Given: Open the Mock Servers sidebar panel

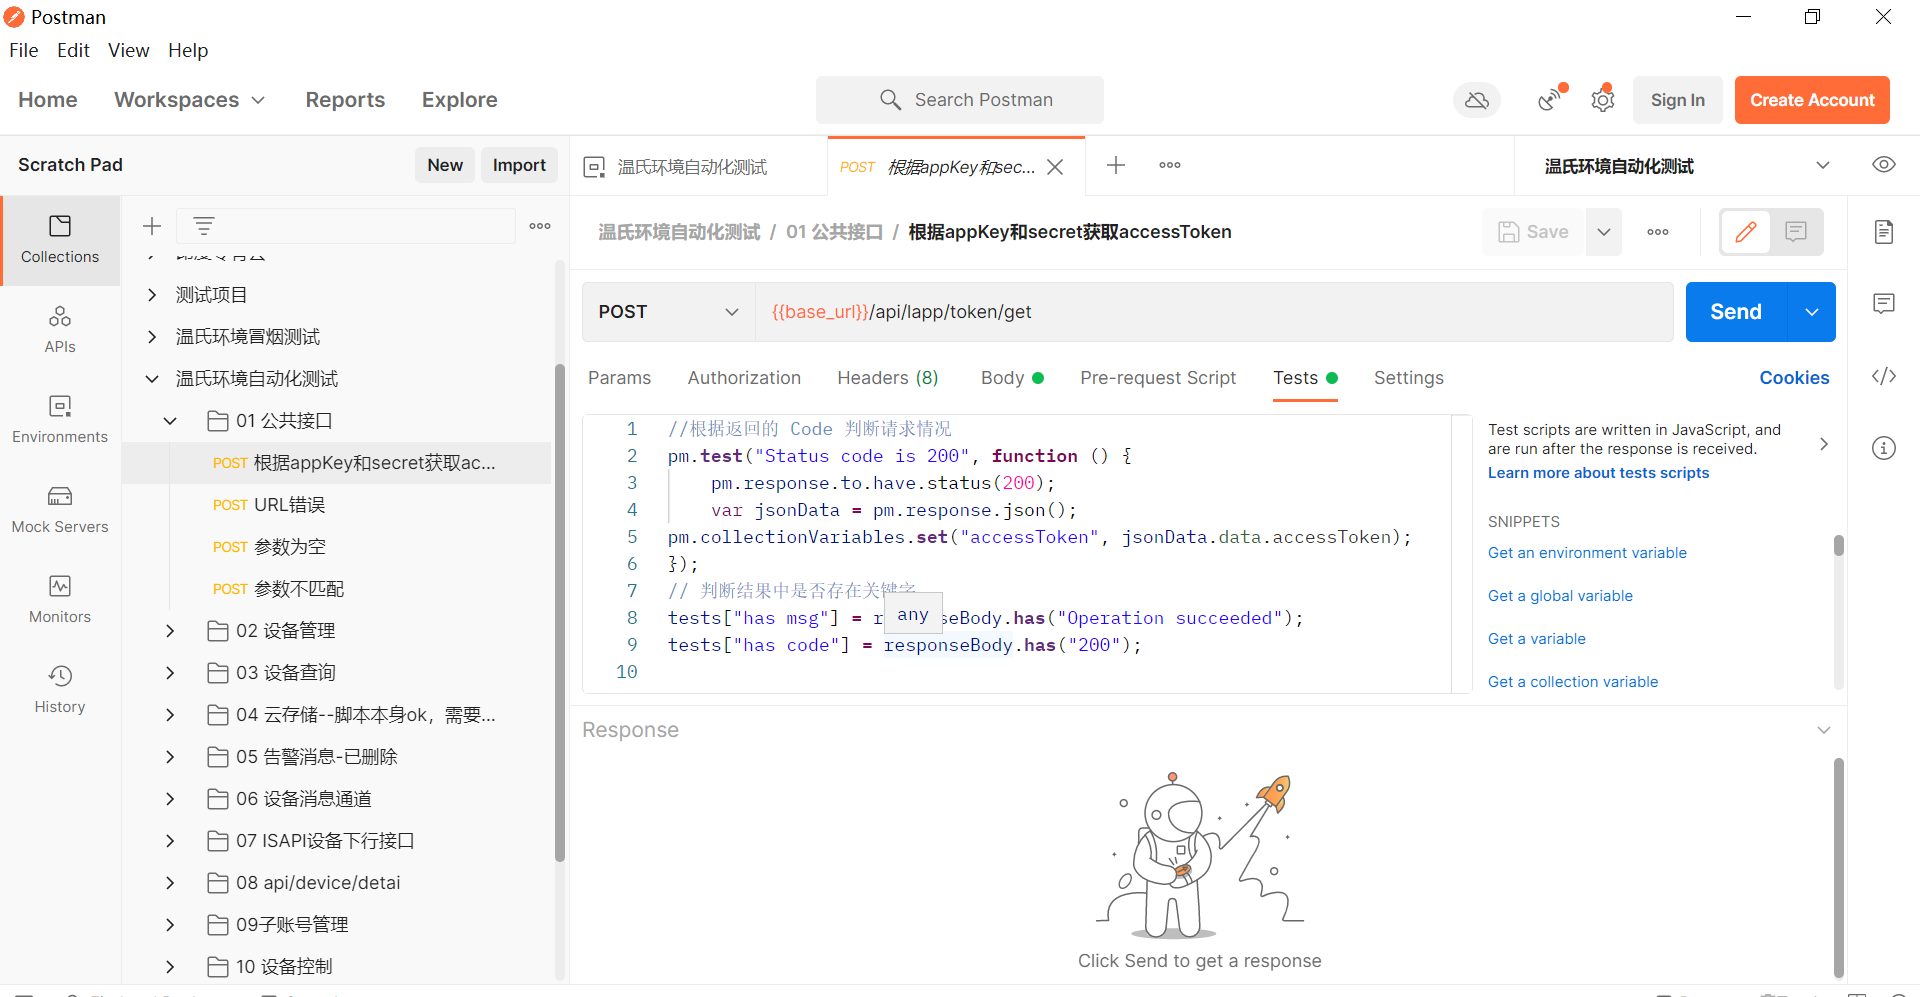Looking at the screenshot, I should coord(60,510).
